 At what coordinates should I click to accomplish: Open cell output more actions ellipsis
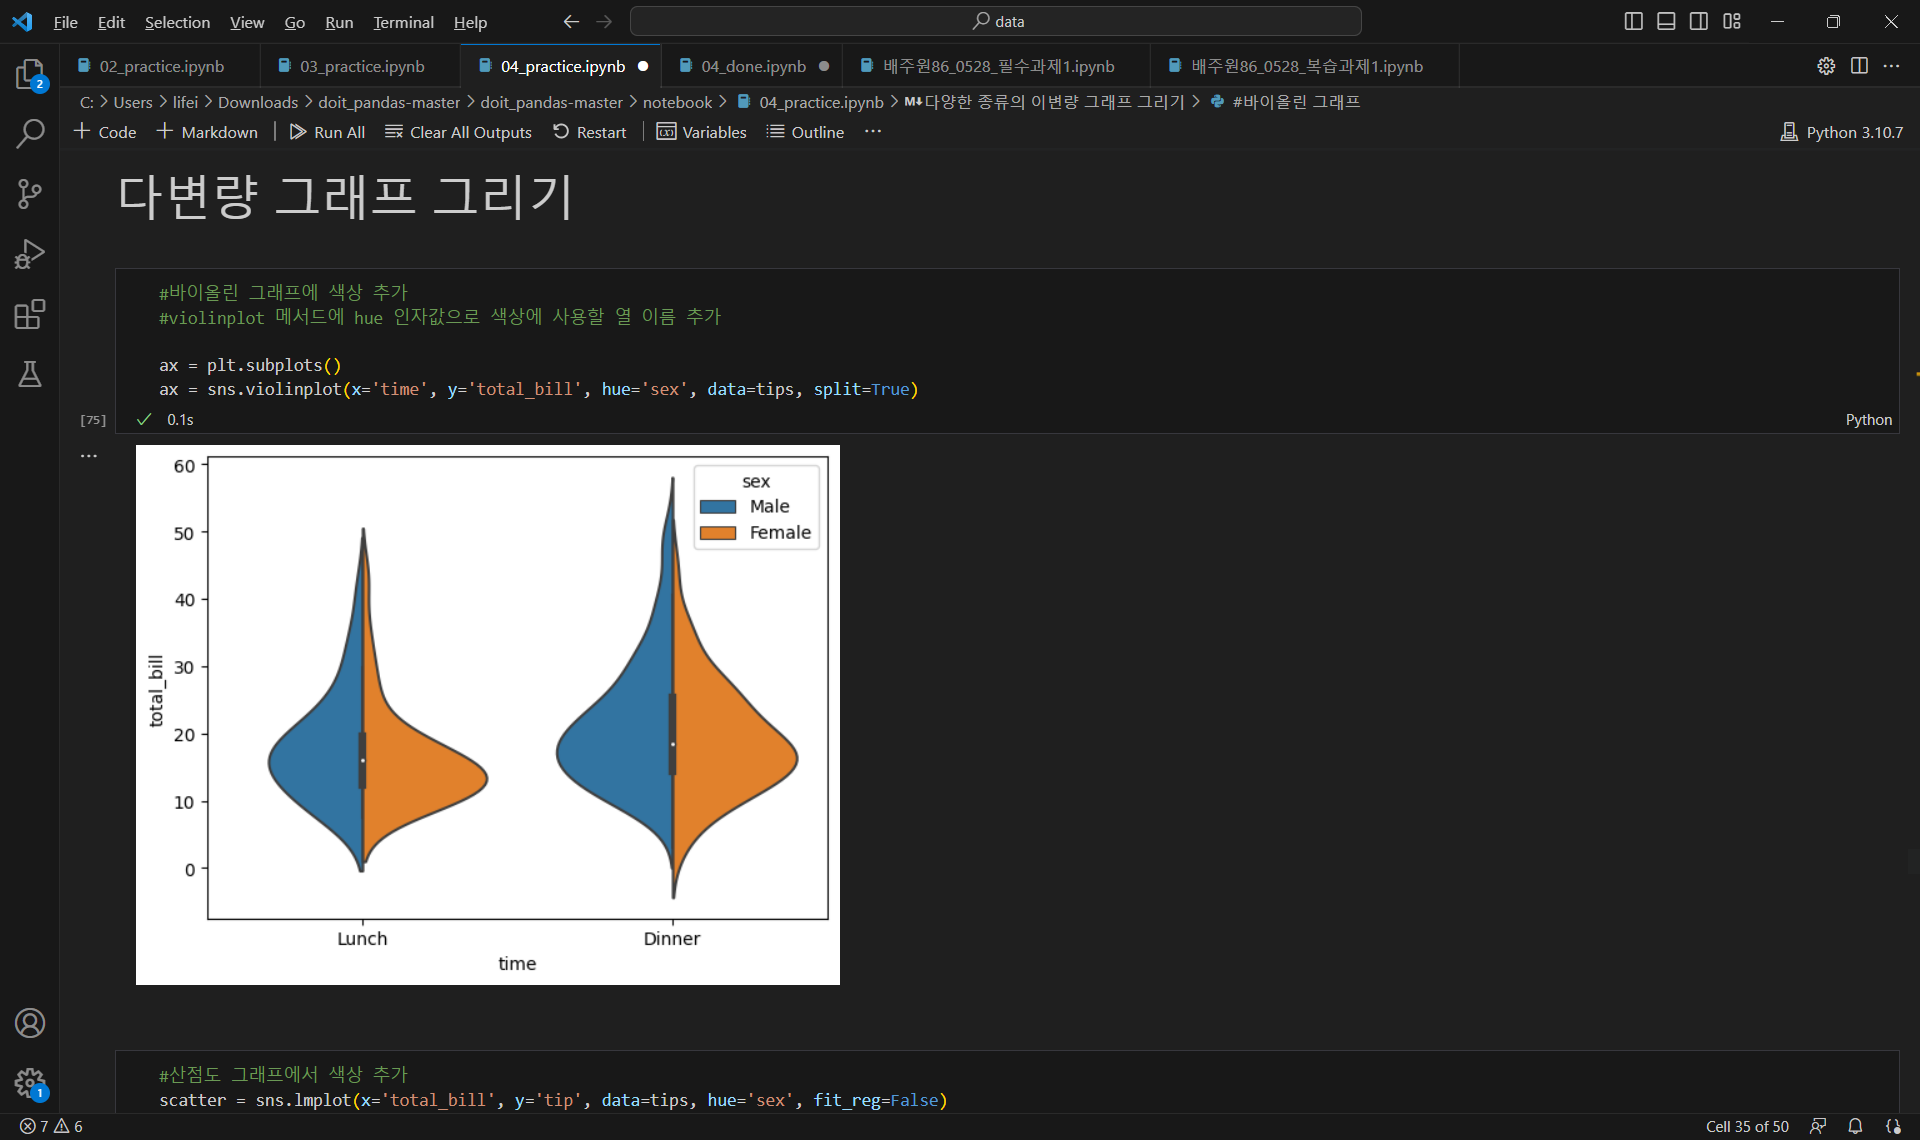coord(89,456)
